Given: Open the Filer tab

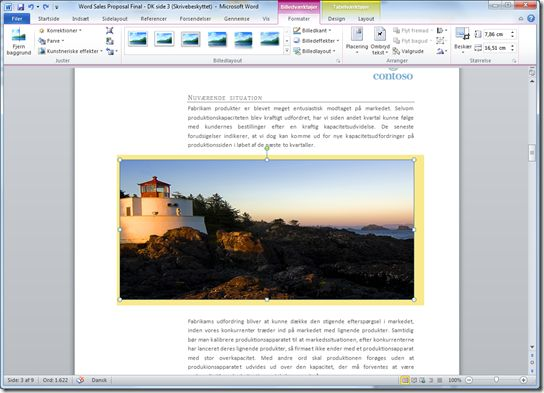Looking at the screenshot, I should point(17,19).
